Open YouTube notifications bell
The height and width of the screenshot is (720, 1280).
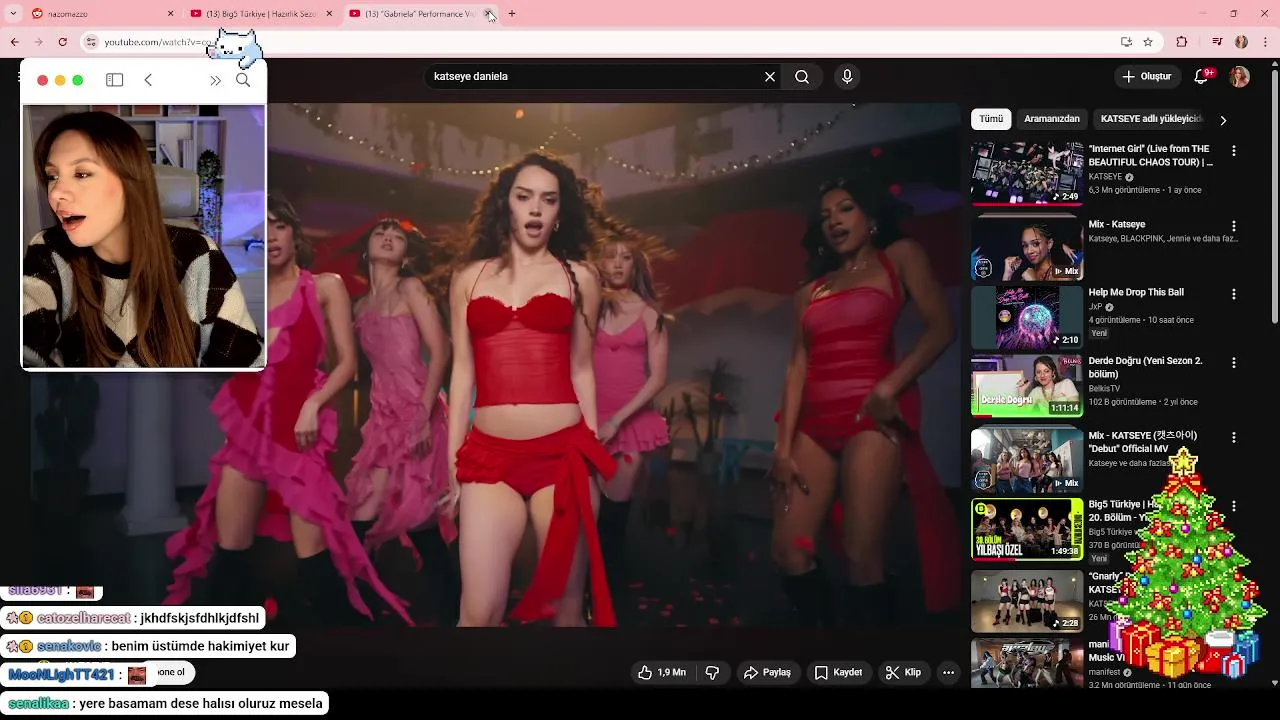[1202, 77]
